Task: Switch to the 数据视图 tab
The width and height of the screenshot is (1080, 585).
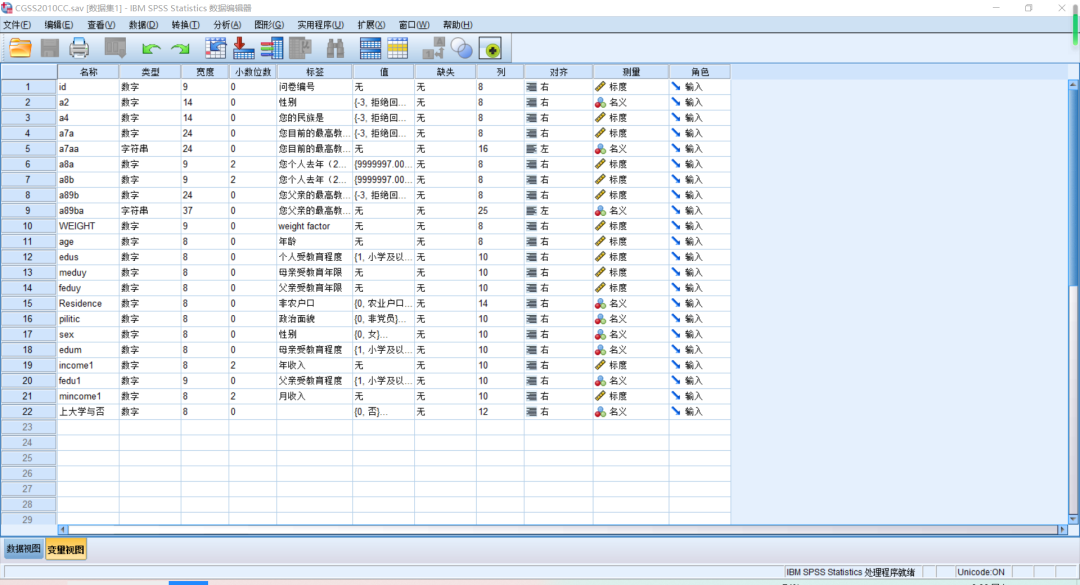Action: click(23, 549)
